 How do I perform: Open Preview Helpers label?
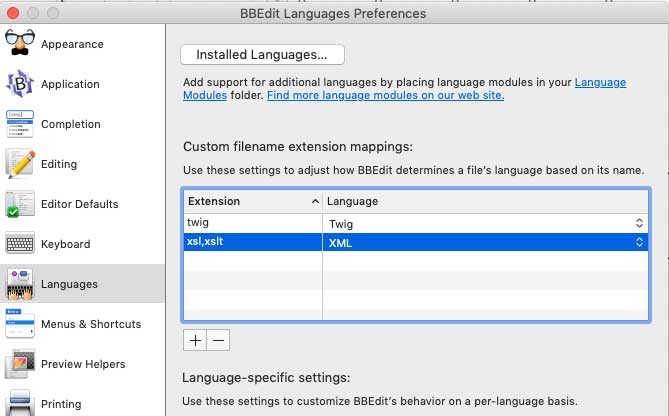coord(83,364)
